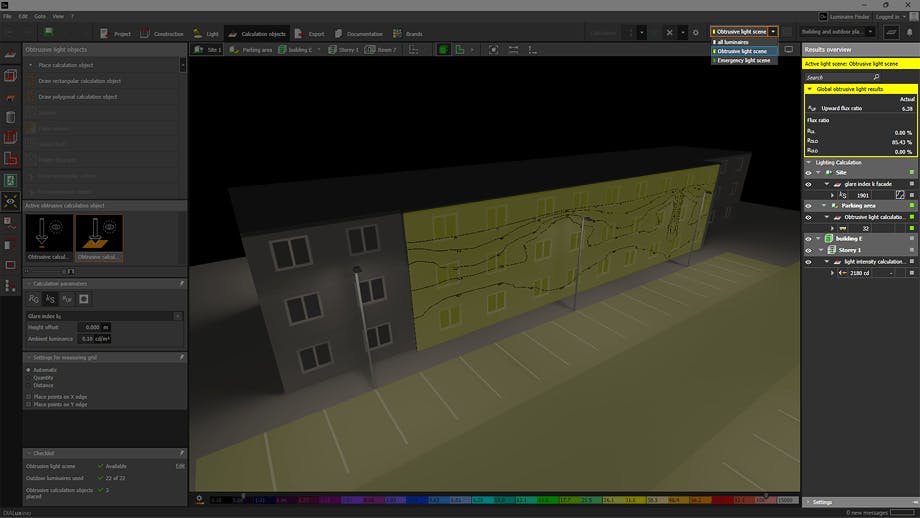Collapse the Checklist section
The width and height of the screenshot is (920, 518).
29,453
